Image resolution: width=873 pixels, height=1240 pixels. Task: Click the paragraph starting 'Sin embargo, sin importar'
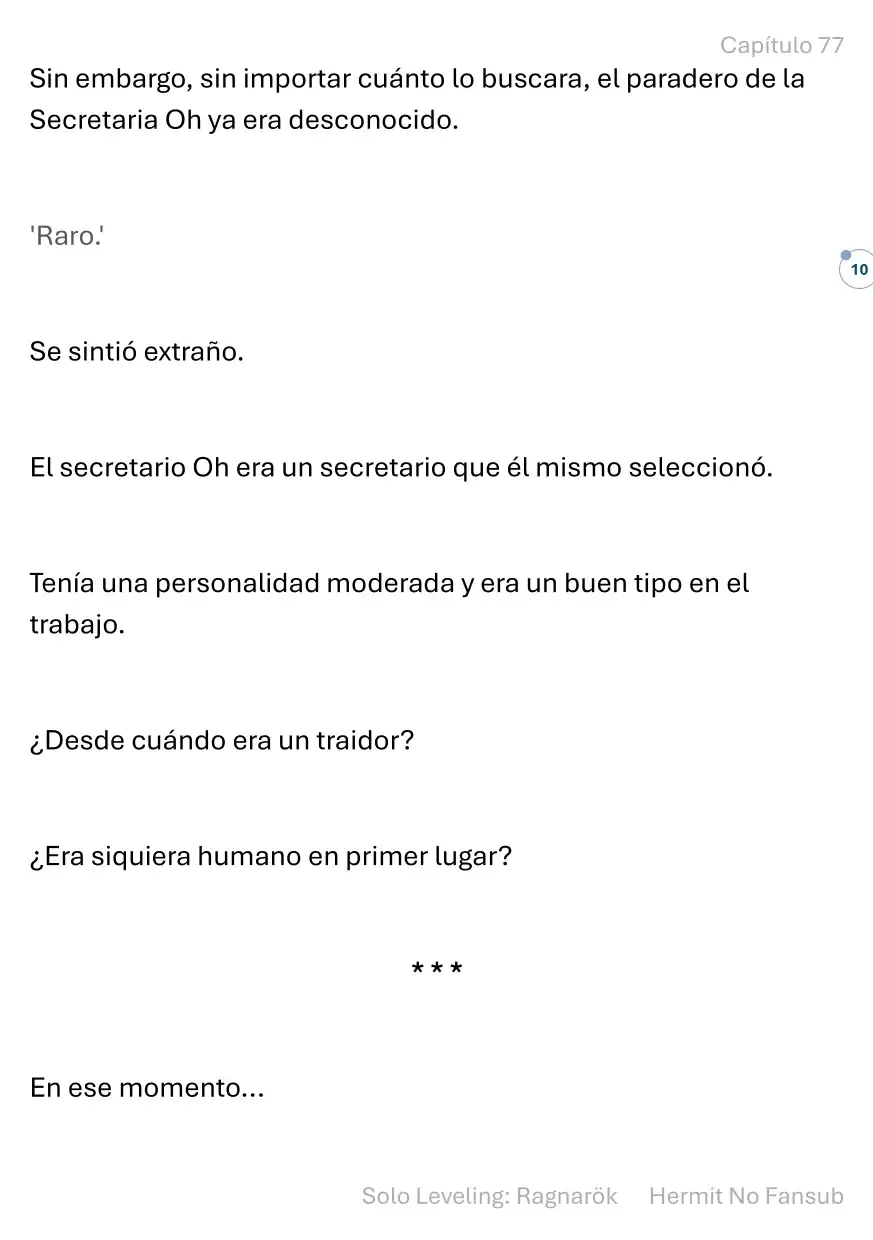pyautogui.click(x=417, y=99)
